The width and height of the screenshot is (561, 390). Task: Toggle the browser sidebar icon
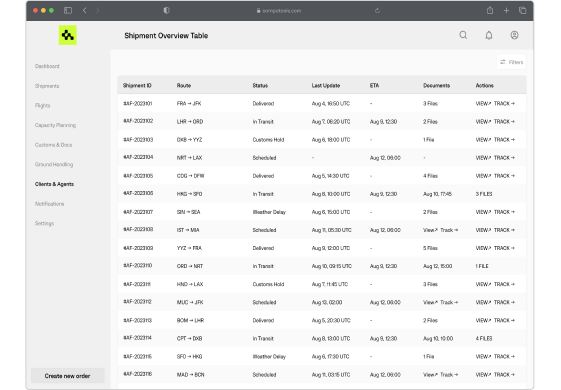pos(68,10)
